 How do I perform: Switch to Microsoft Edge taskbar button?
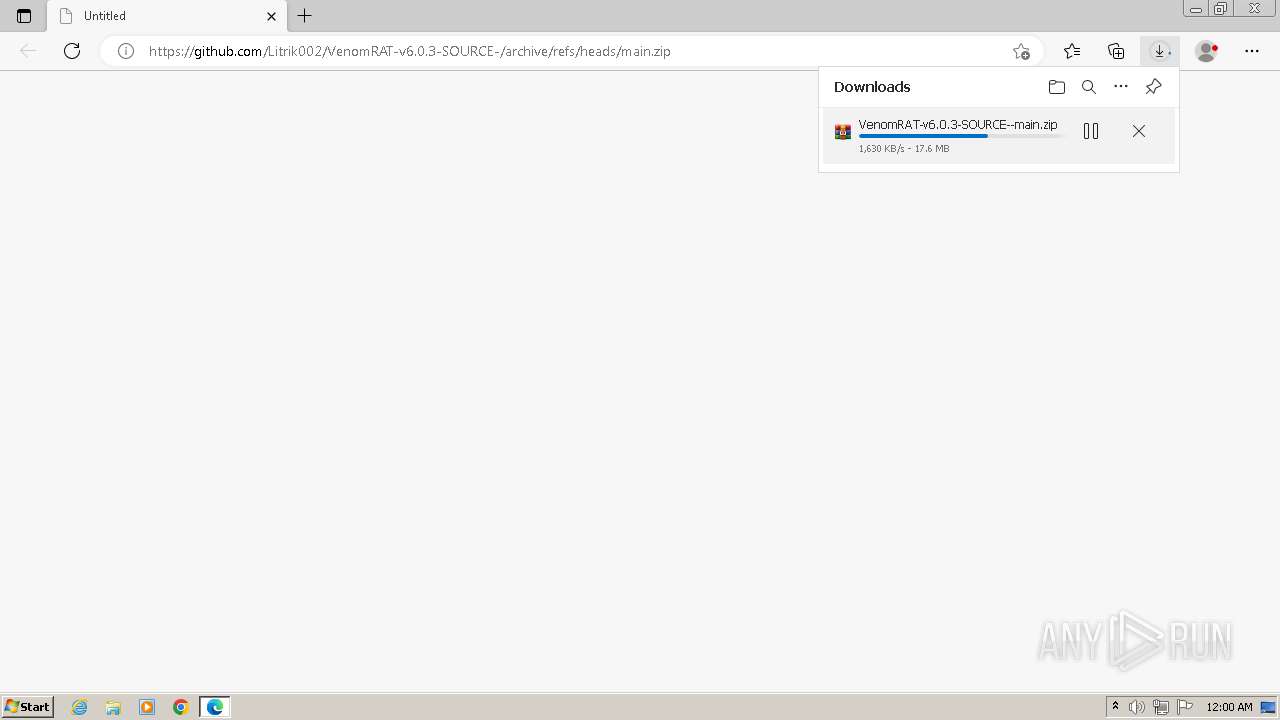click(x=215, y=707)
